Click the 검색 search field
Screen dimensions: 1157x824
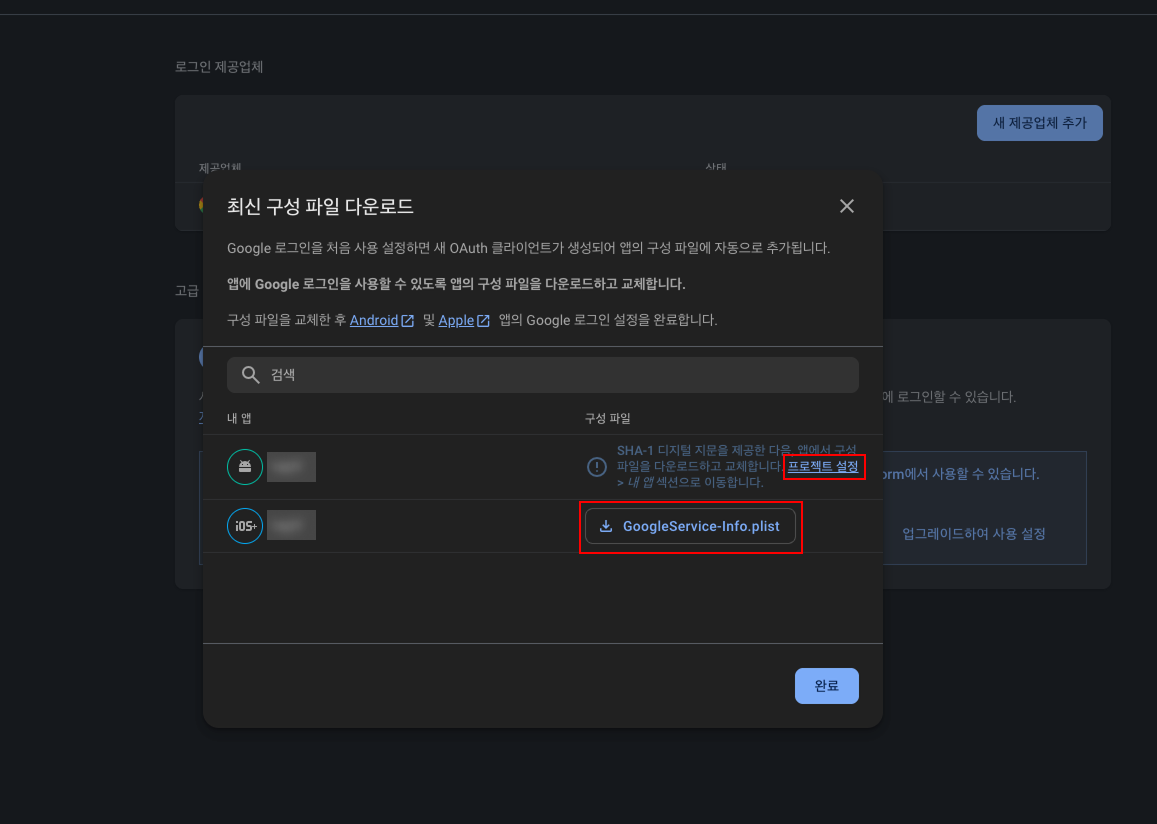coord(542,375)
